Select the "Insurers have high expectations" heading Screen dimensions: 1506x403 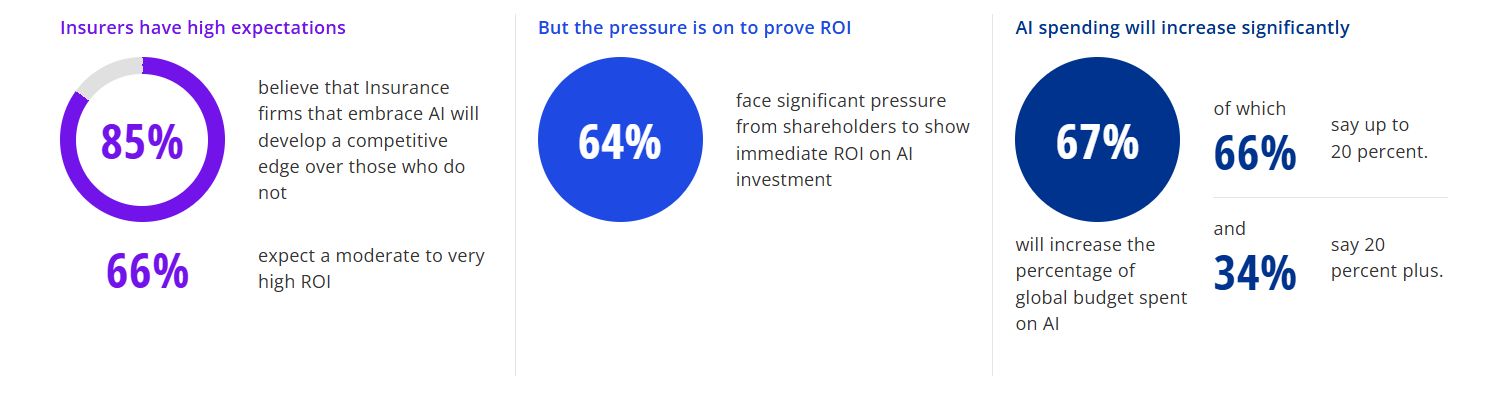point(203,28)
